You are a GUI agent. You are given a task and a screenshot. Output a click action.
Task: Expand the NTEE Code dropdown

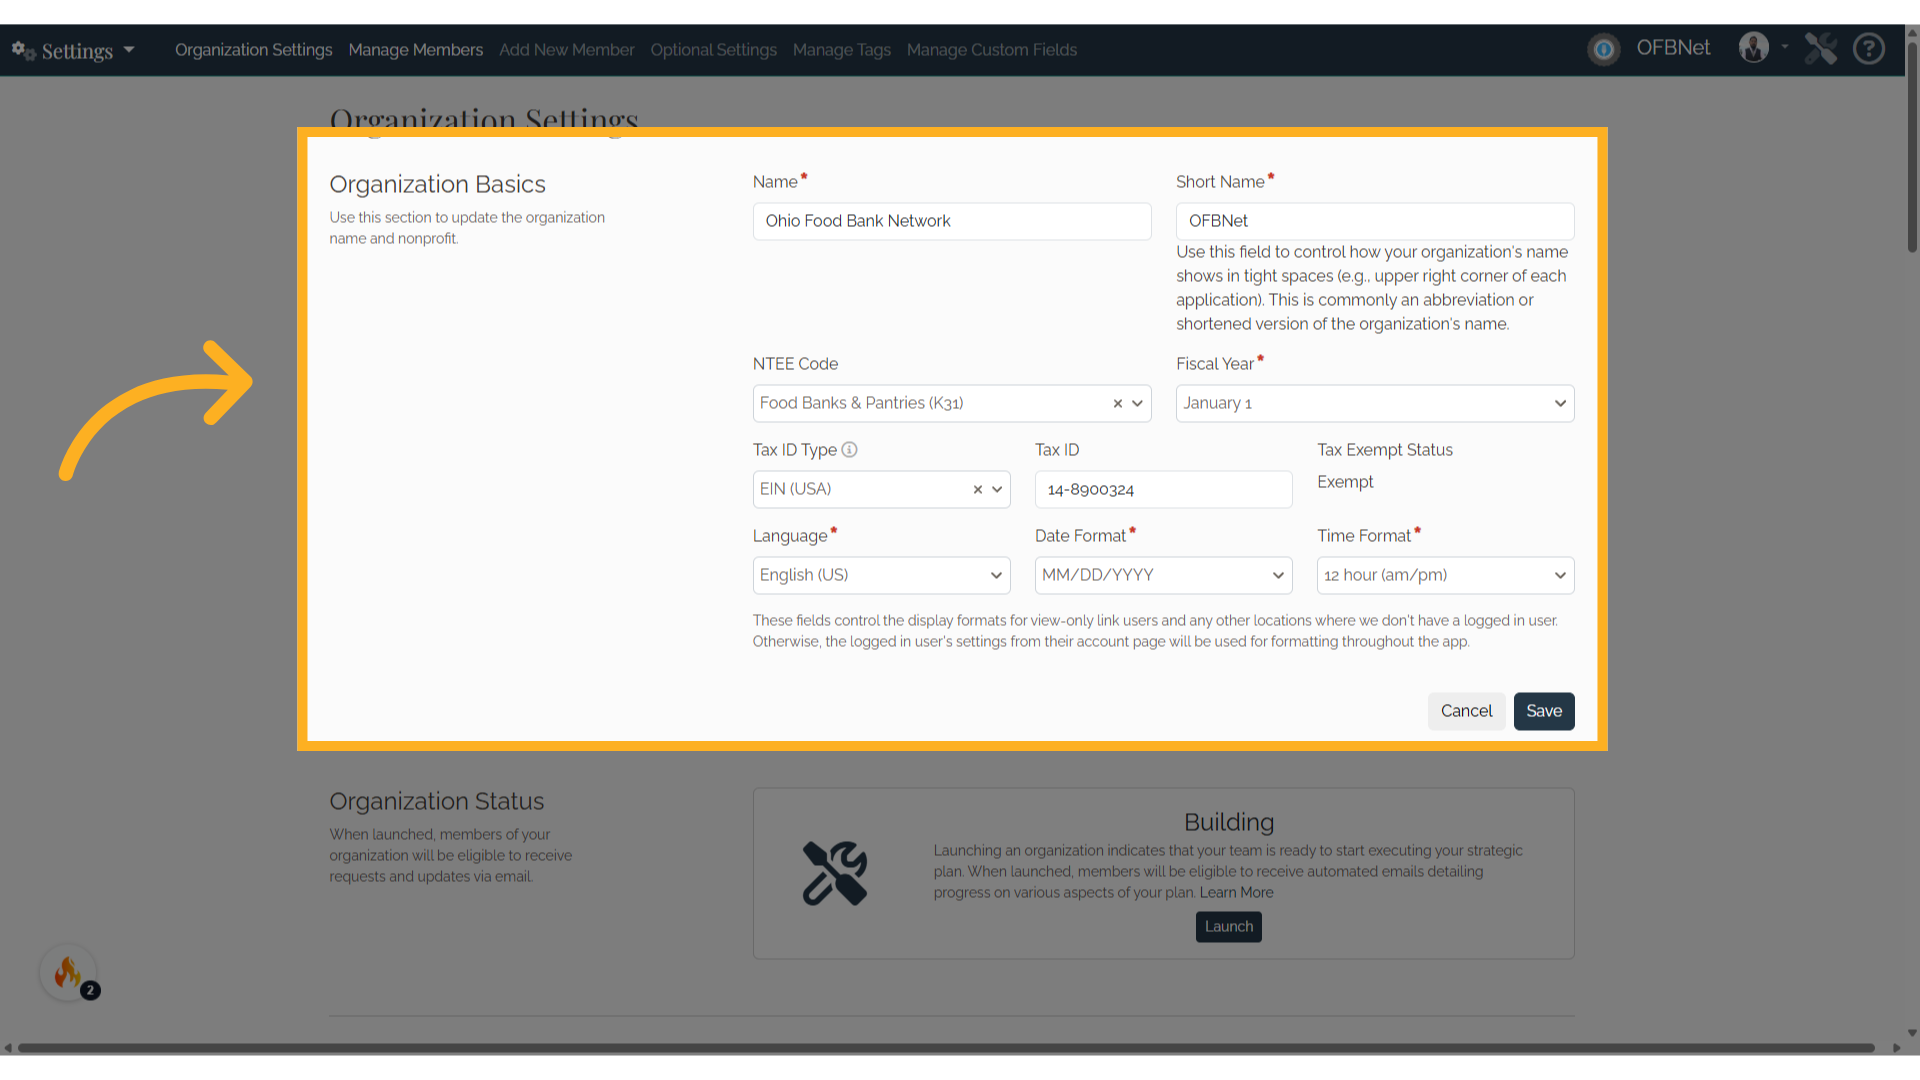[x=1137, y=404]
